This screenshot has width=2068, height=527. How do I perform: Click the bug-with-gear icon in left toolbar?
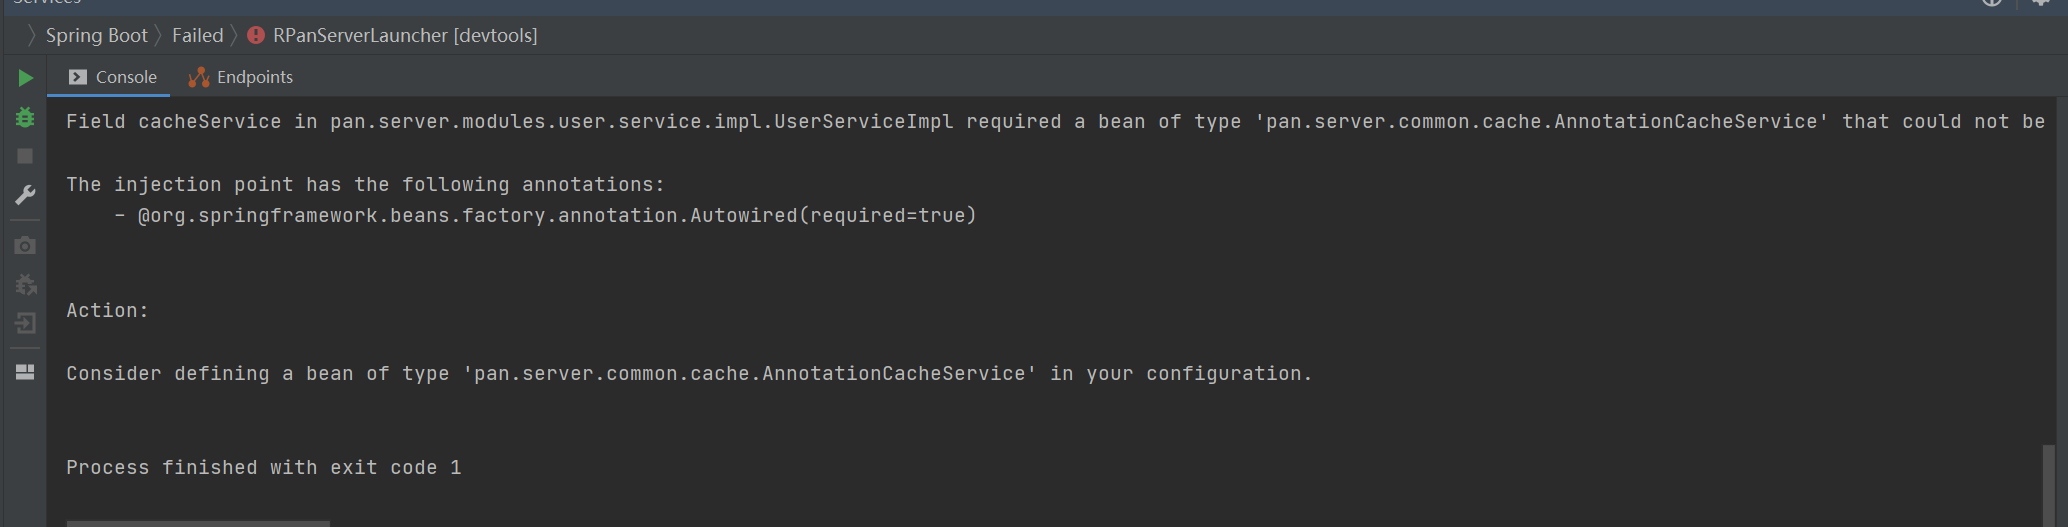pos(26,285)
